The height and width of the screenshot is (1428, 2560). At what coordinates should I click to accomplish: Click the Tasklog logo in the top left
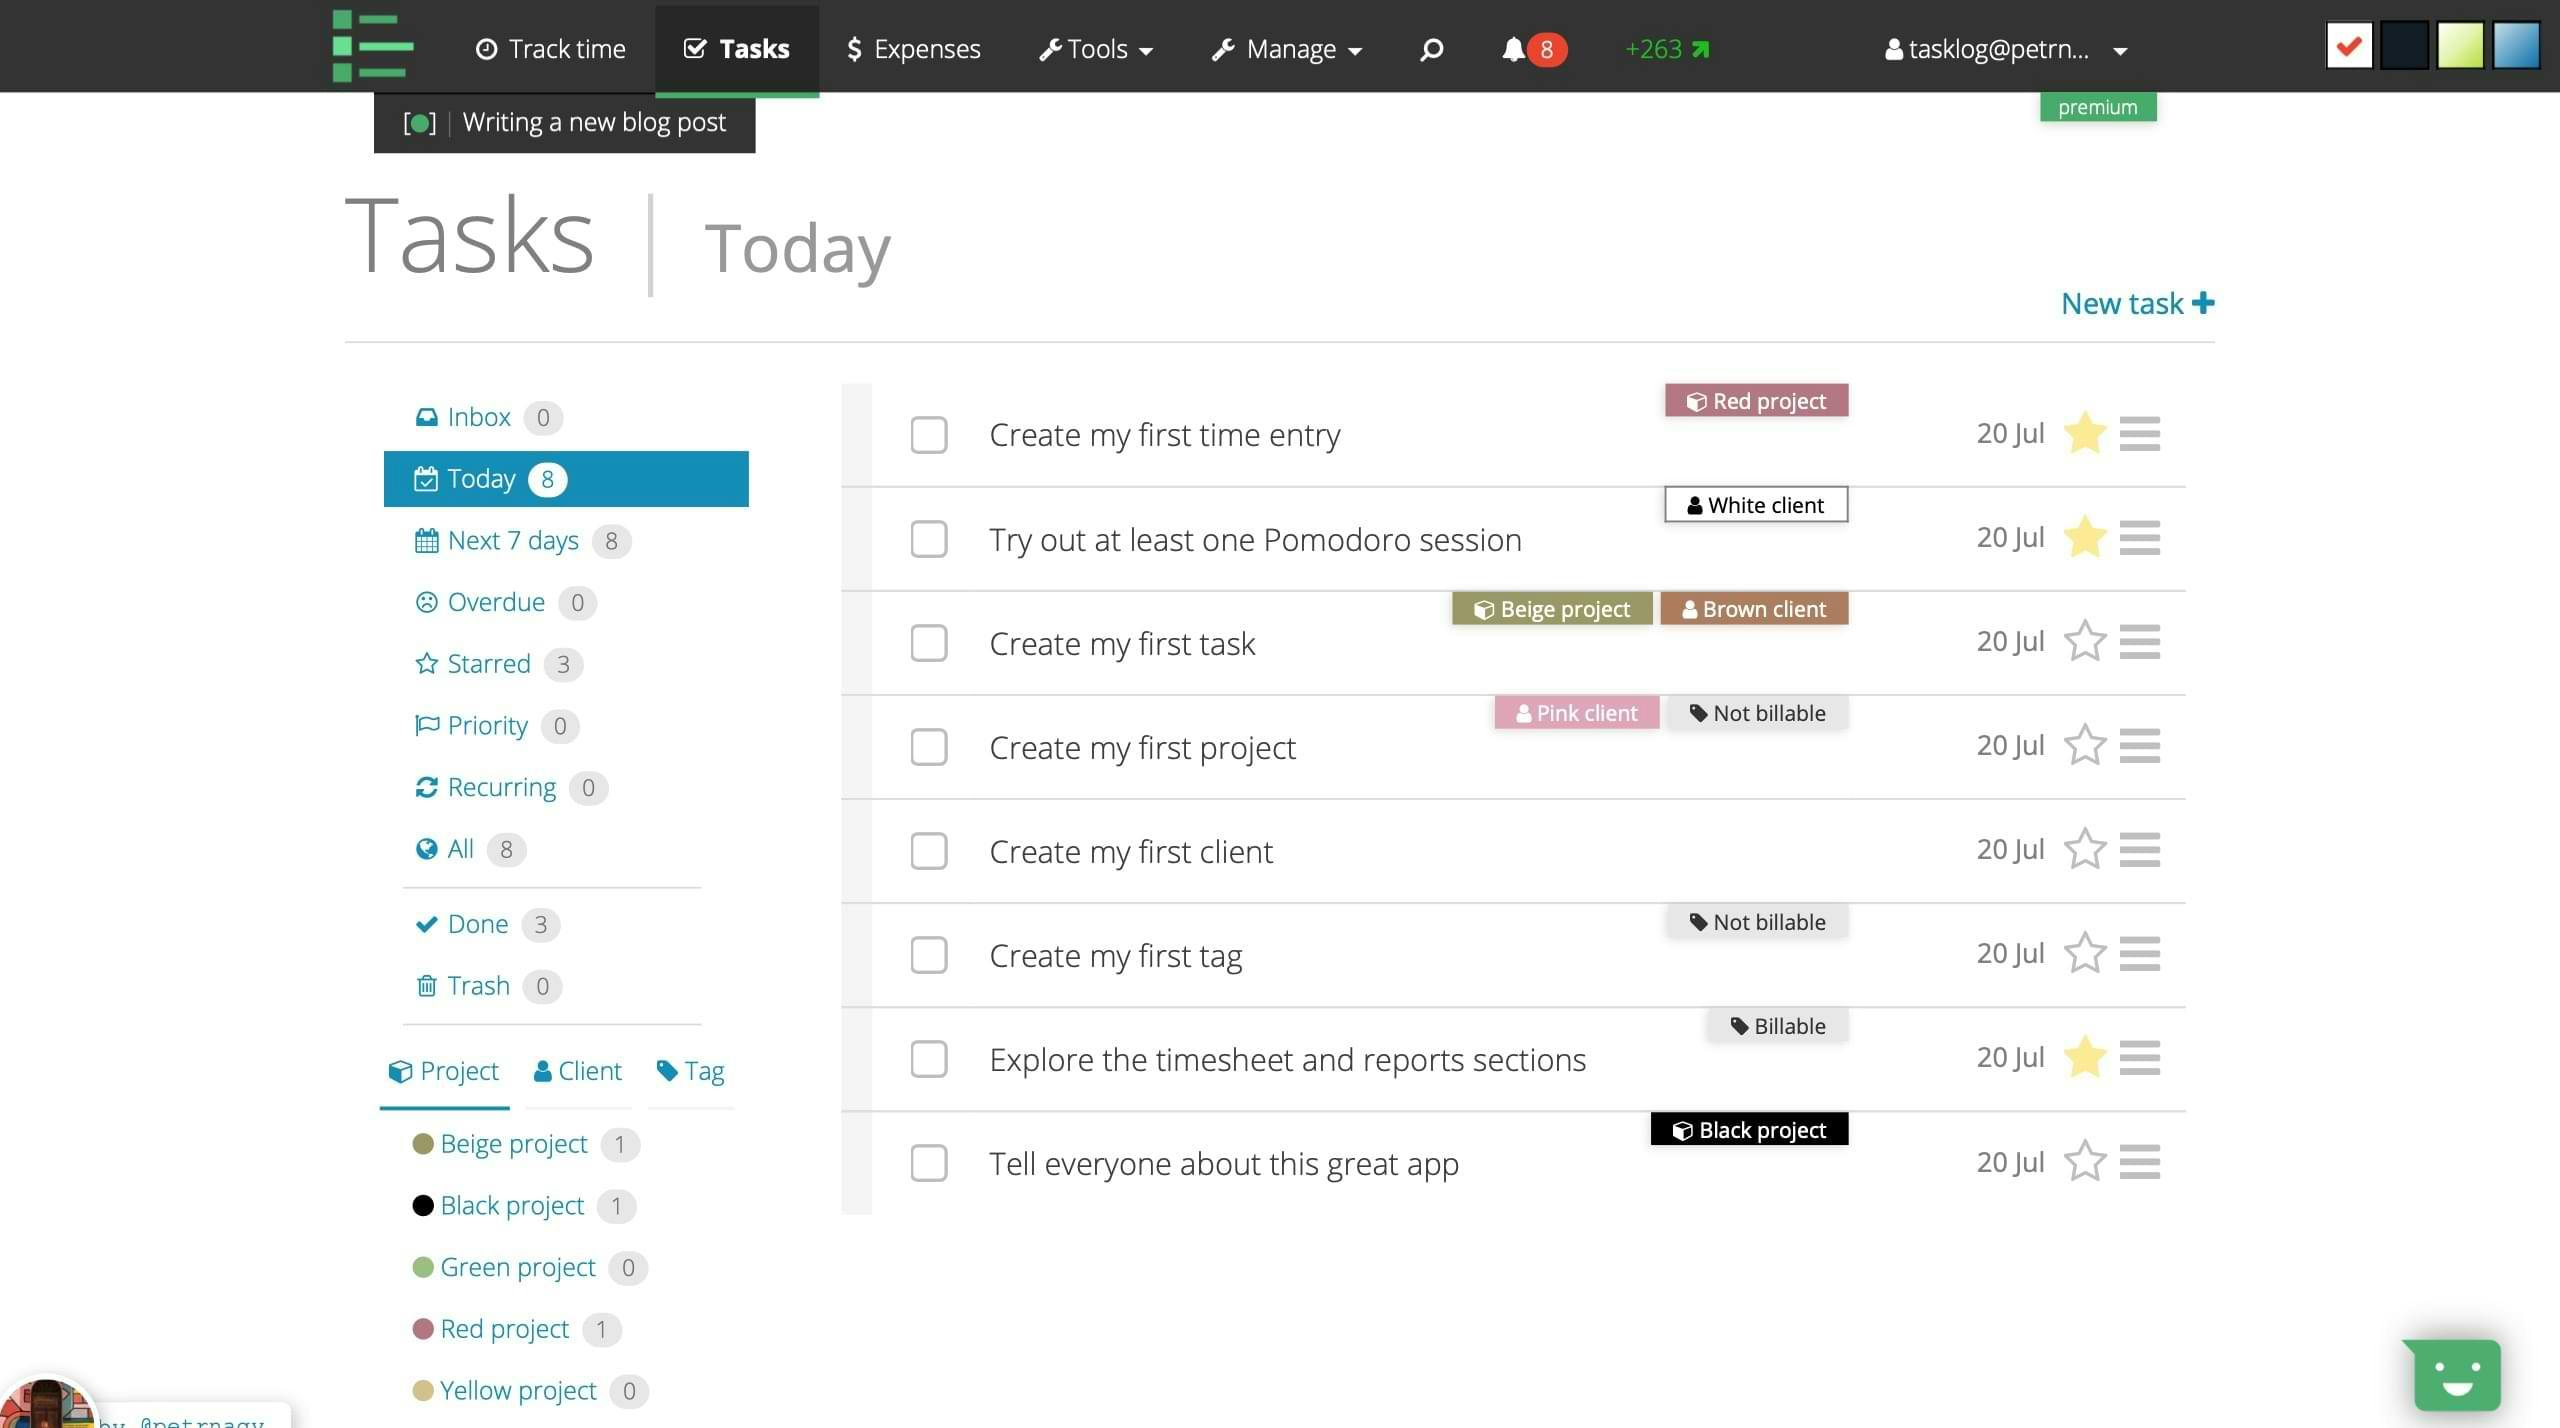[372, 45]
